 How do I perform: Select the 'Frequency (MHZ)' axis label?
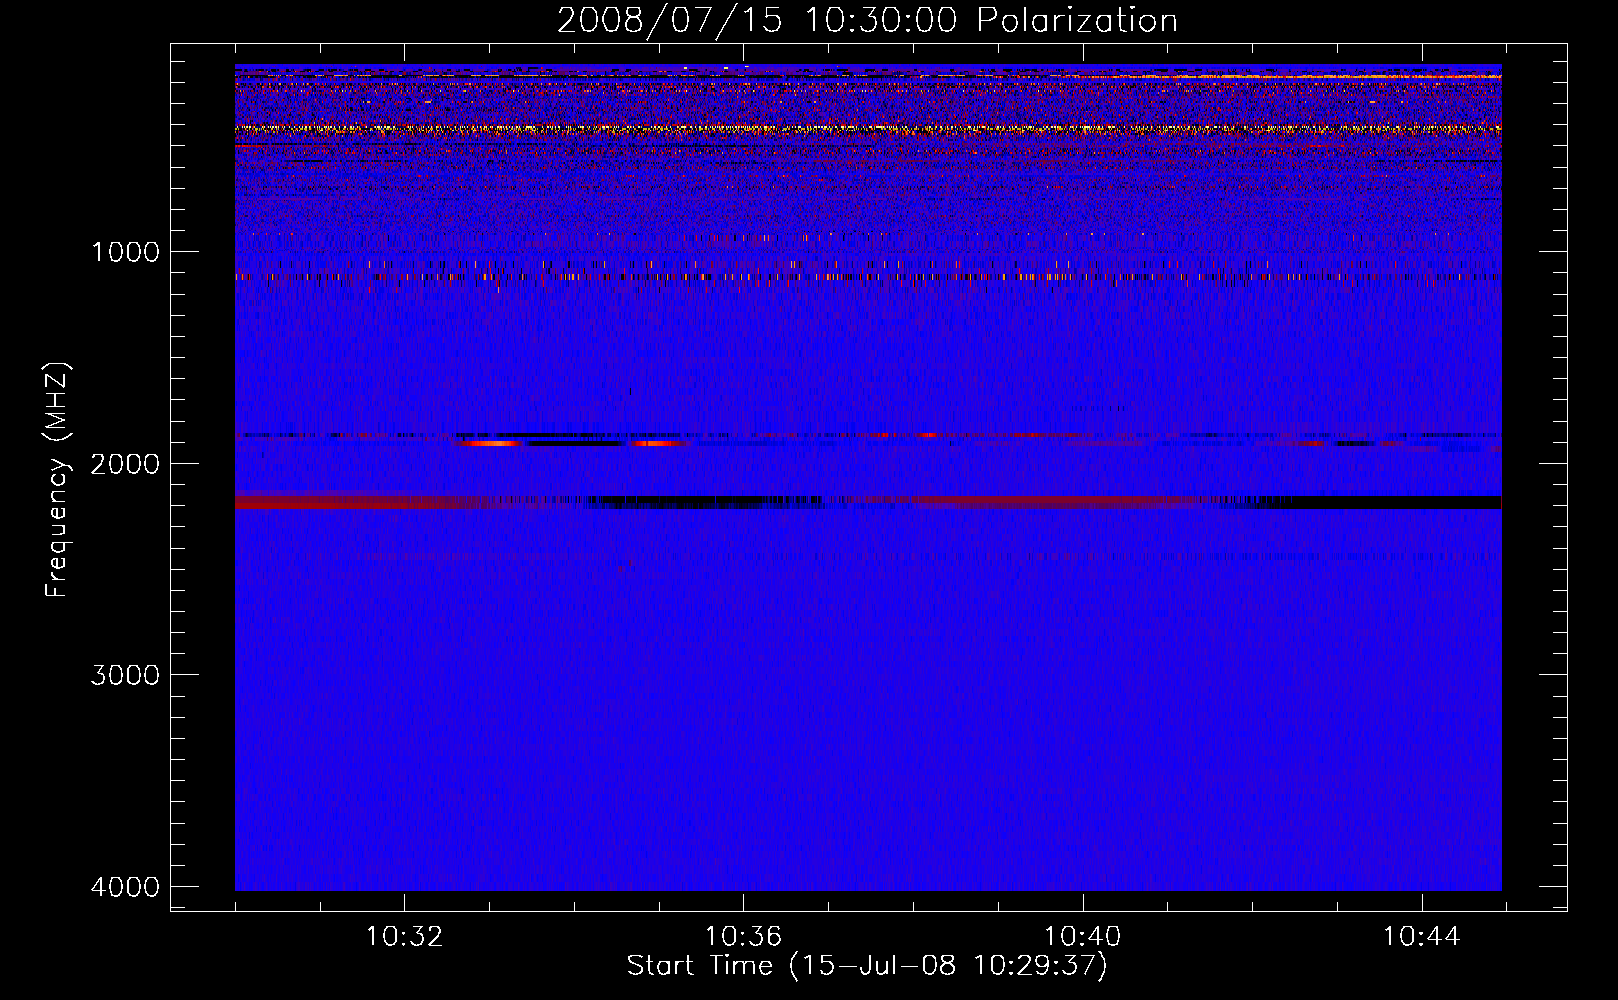58,480
